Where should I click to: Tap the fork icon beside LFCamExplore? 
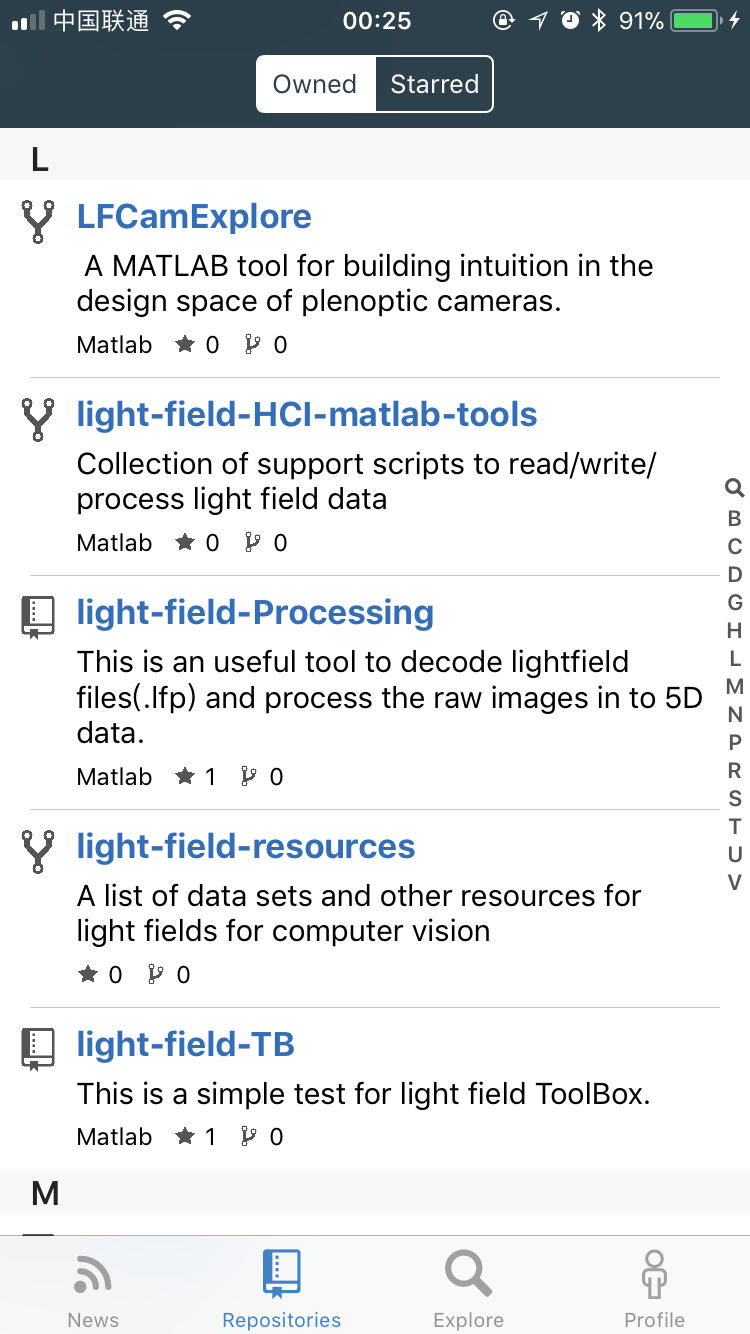[37, 221]
